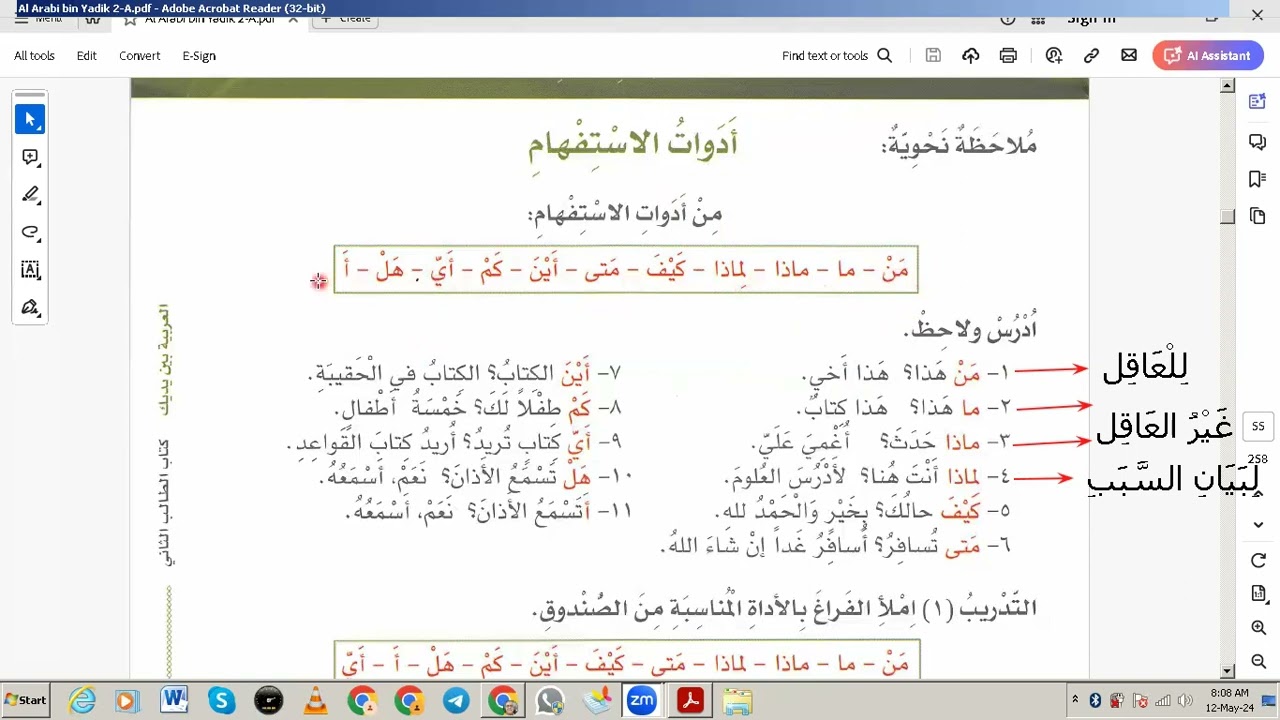Screen dimensions: 1280x720
Task: Select the Highlight text tool
Action: 30,194
